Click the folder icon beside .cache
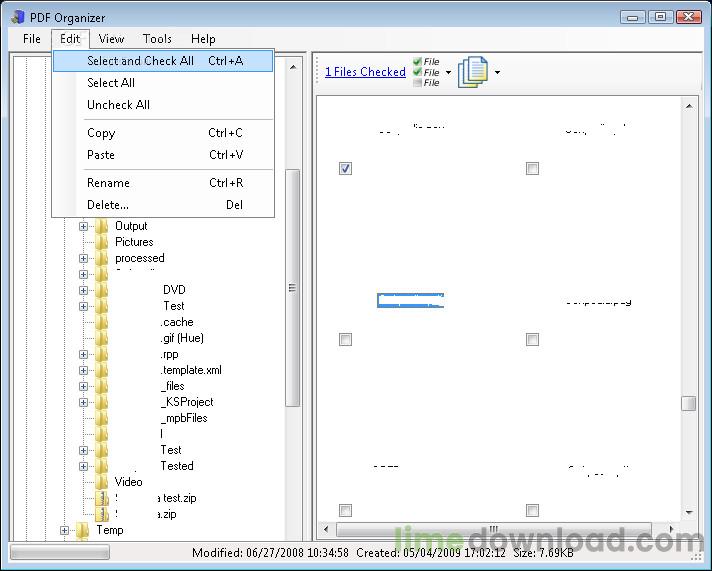712x571 pixels. click(x=101, y=322)
